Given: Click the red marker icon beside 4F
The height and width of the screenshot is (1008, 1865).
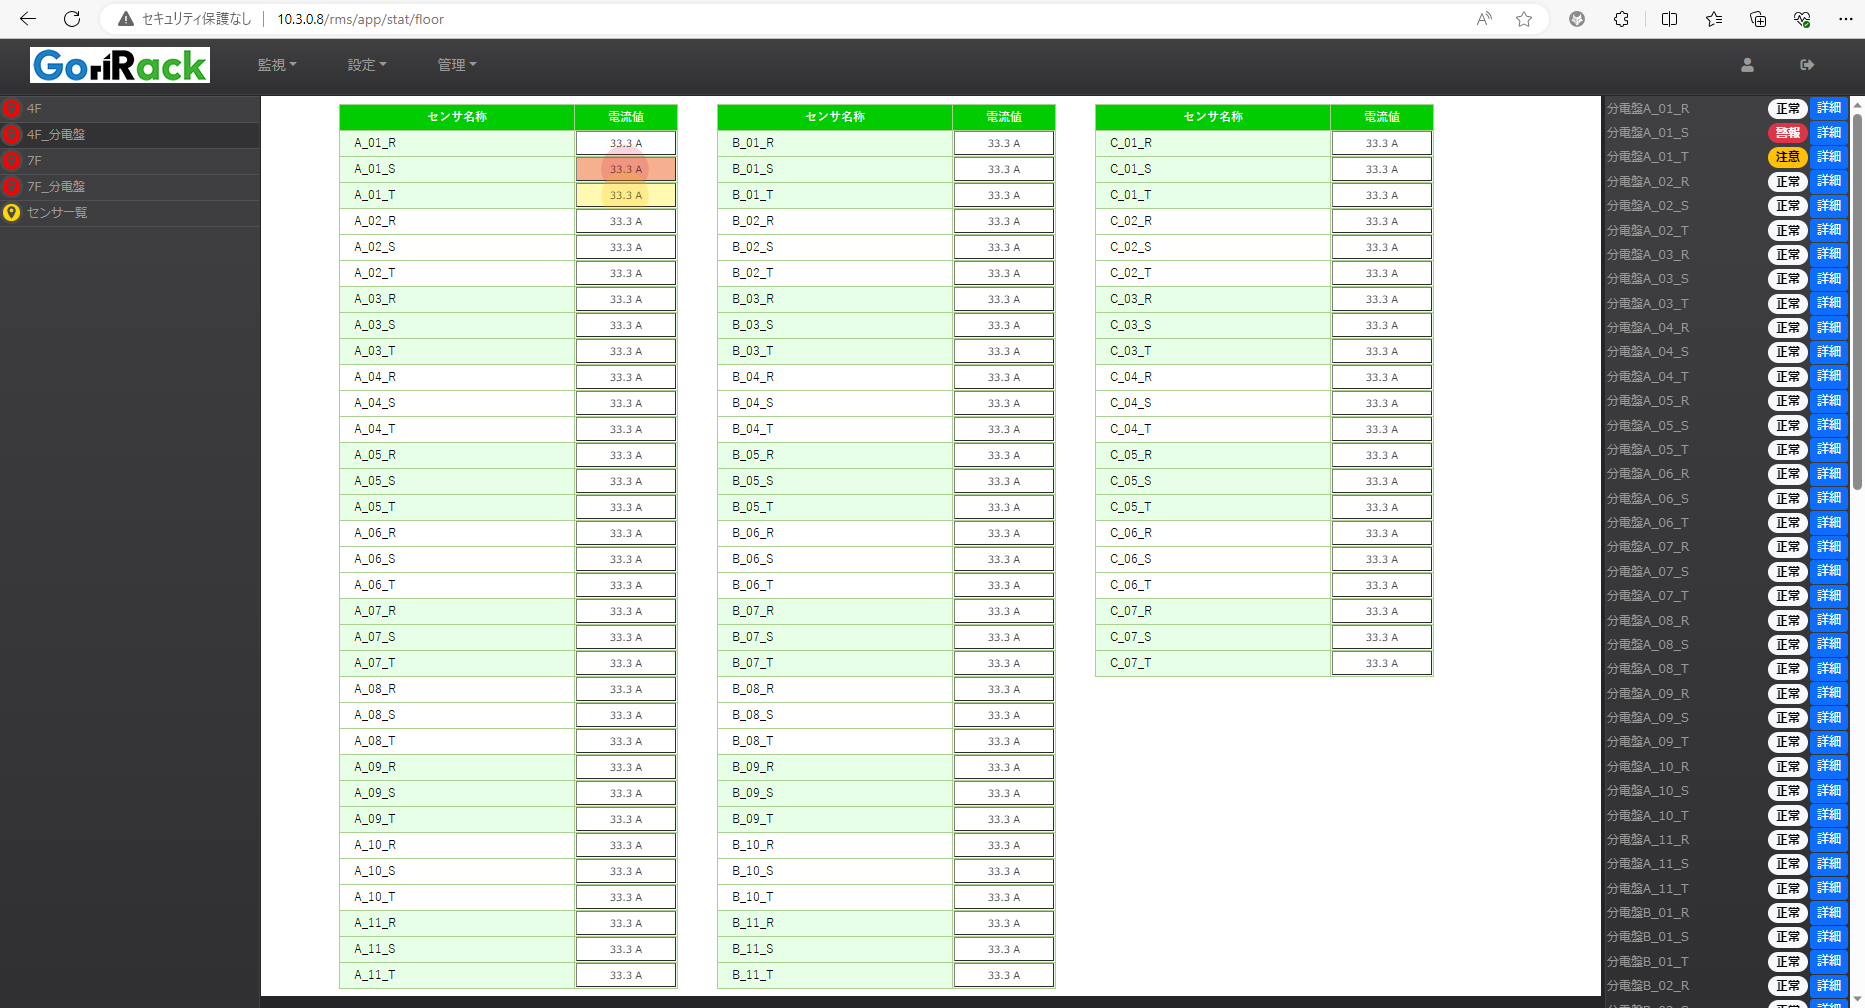Looking at the screenshot, I should tap(12, 108).
